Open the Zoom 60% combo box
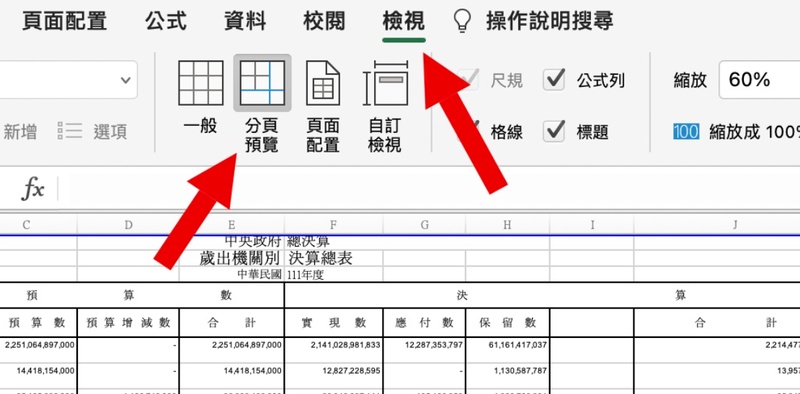Viewport: 800px width, 394px height. [x=759, y=80]
